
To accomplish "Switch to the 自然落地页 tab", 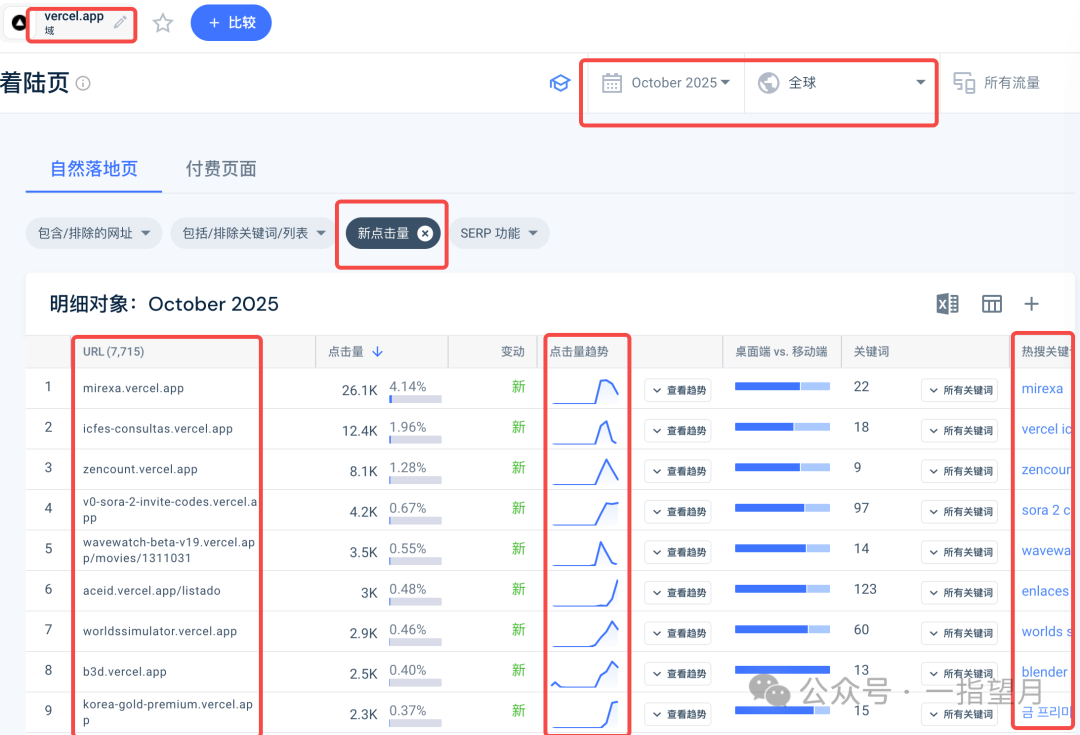I will [94, 169].
